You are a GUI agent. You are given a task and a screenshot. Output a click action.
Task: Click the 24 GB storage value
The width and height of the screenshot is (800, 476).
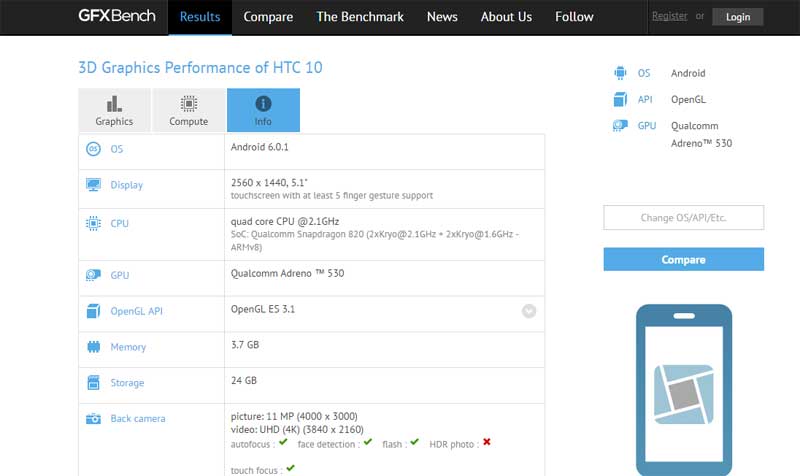click(244, 381)
